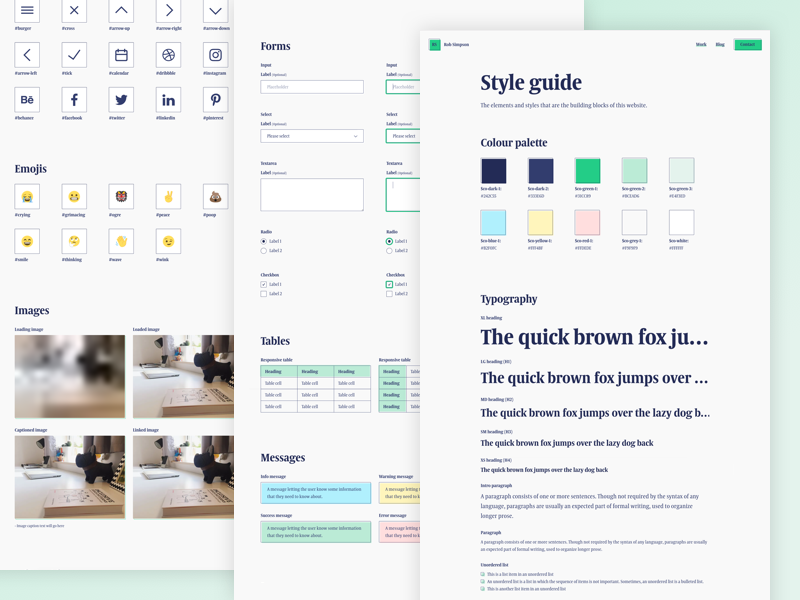Click the #burger menu icon
The height and width of the screenshot is (600, 800).
click(x=27, y=11)
